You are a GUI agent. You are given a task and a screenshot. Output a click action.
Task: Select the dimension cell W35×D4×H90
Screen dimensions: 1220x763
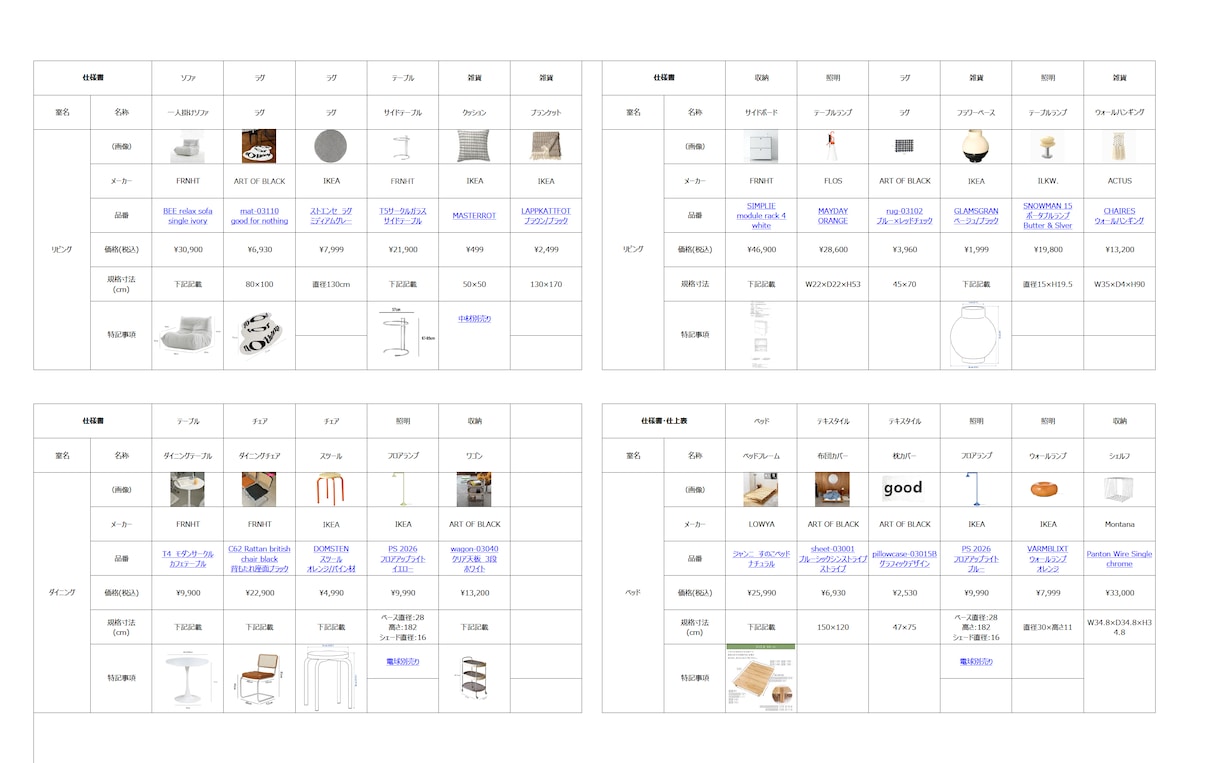click(x=1119, y=284)
